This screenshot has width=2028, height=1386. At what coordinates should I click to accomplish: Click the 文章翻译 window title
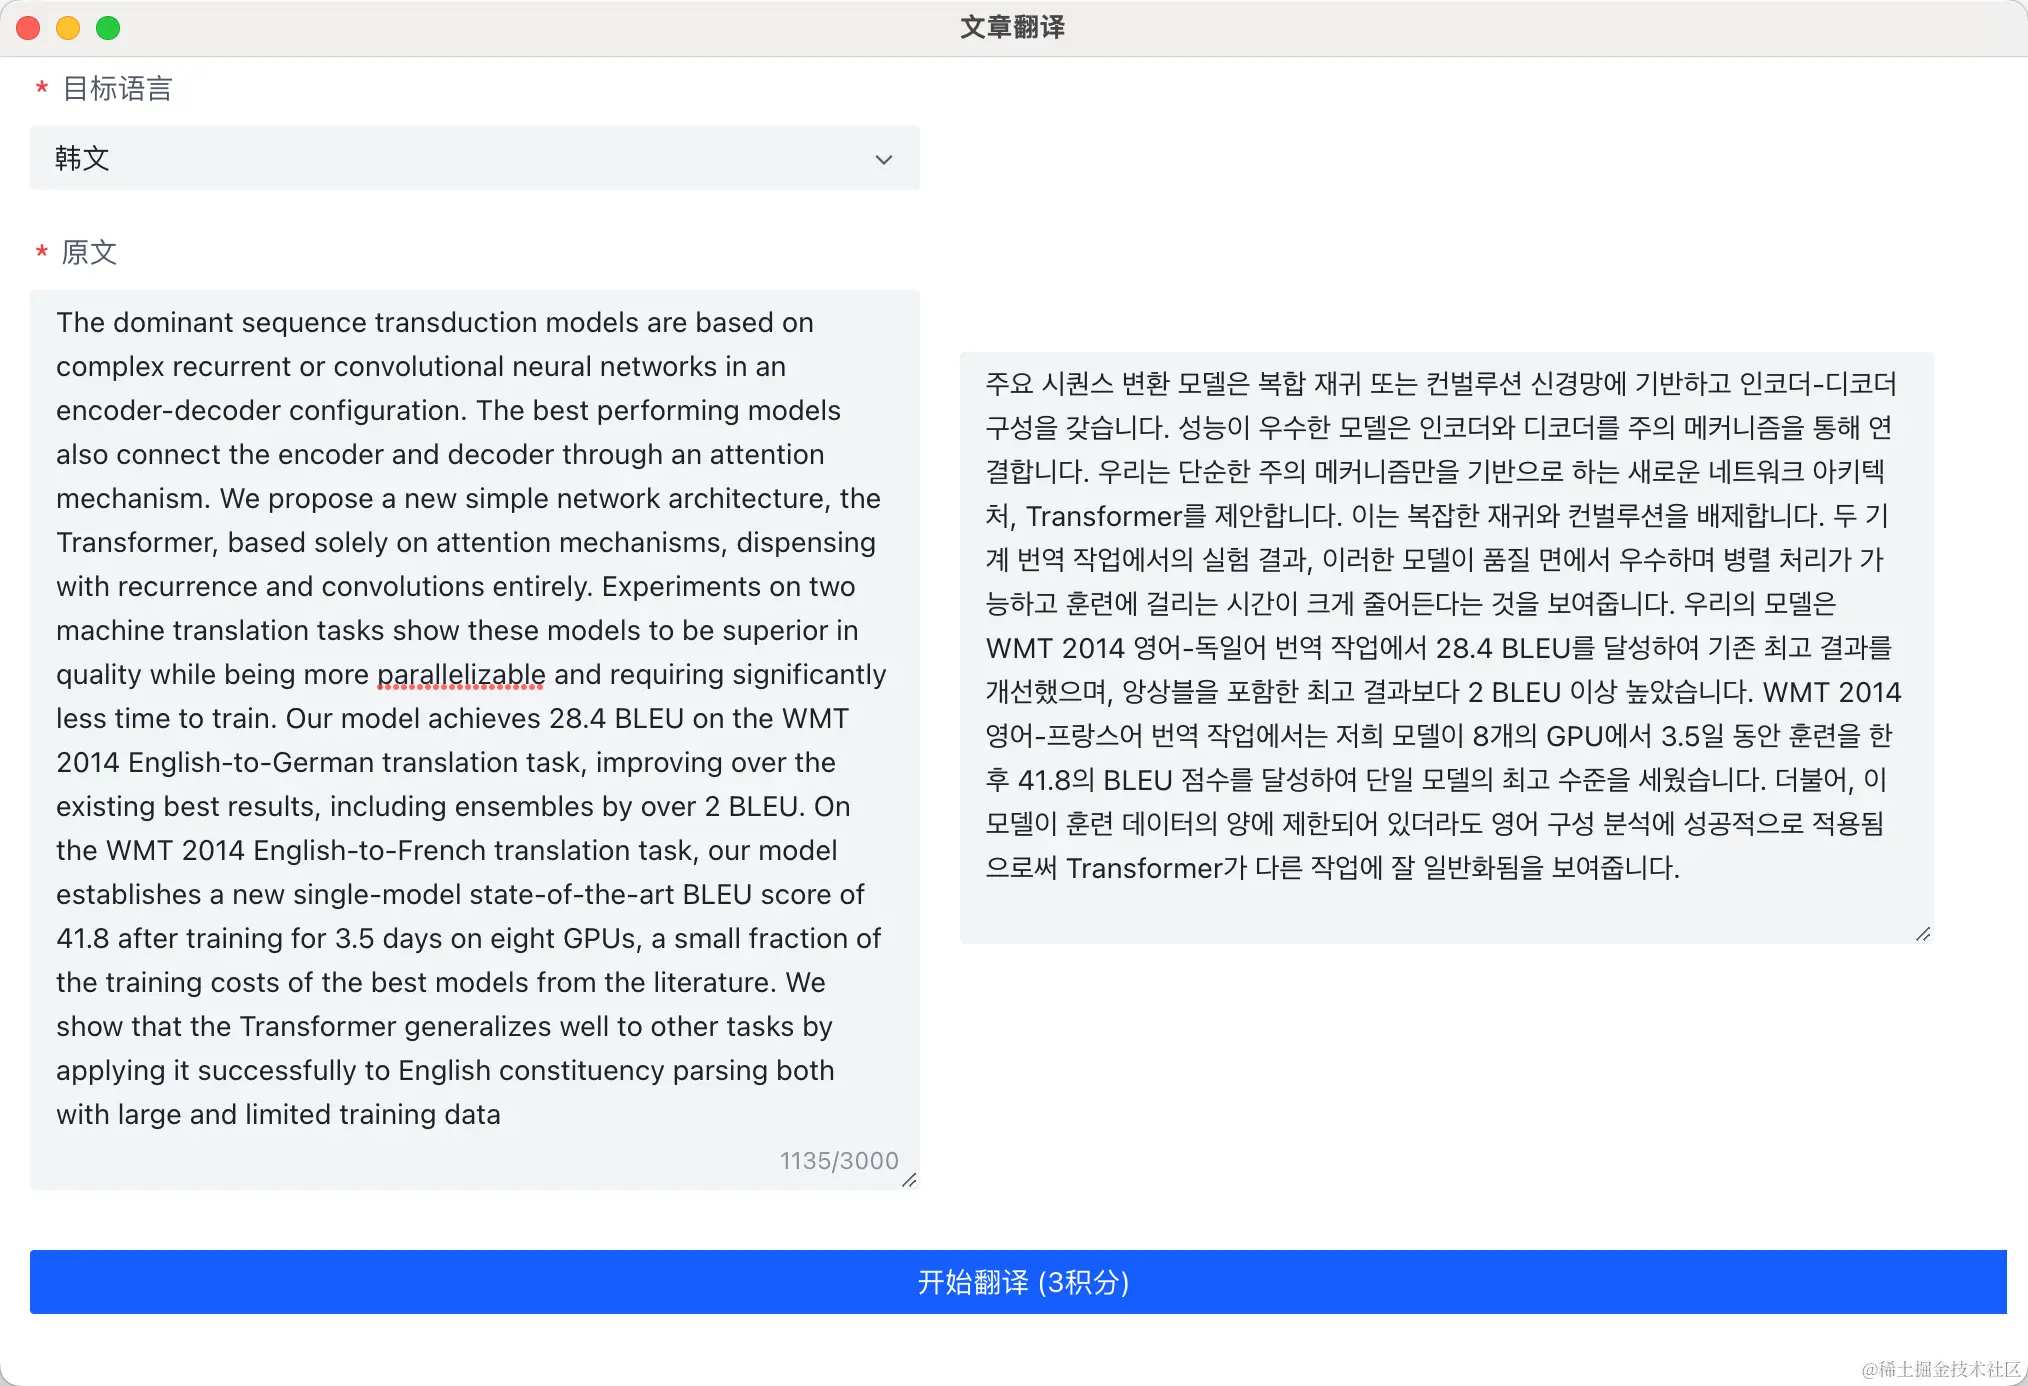pyautogui.click(x=1013, y=27)
